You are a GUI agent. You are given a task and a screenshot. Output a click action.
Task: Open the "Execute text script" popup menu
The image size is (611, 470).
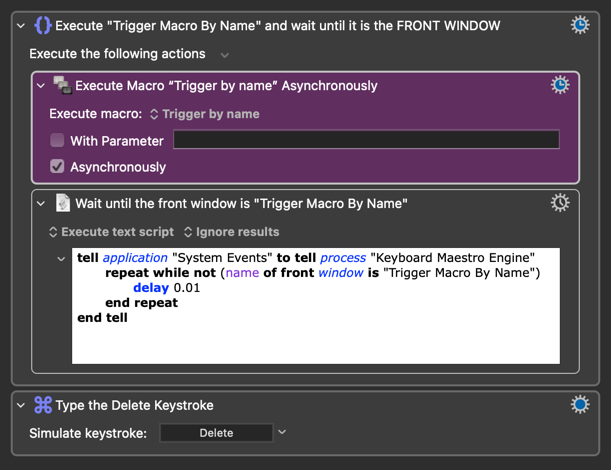[111, 232]
